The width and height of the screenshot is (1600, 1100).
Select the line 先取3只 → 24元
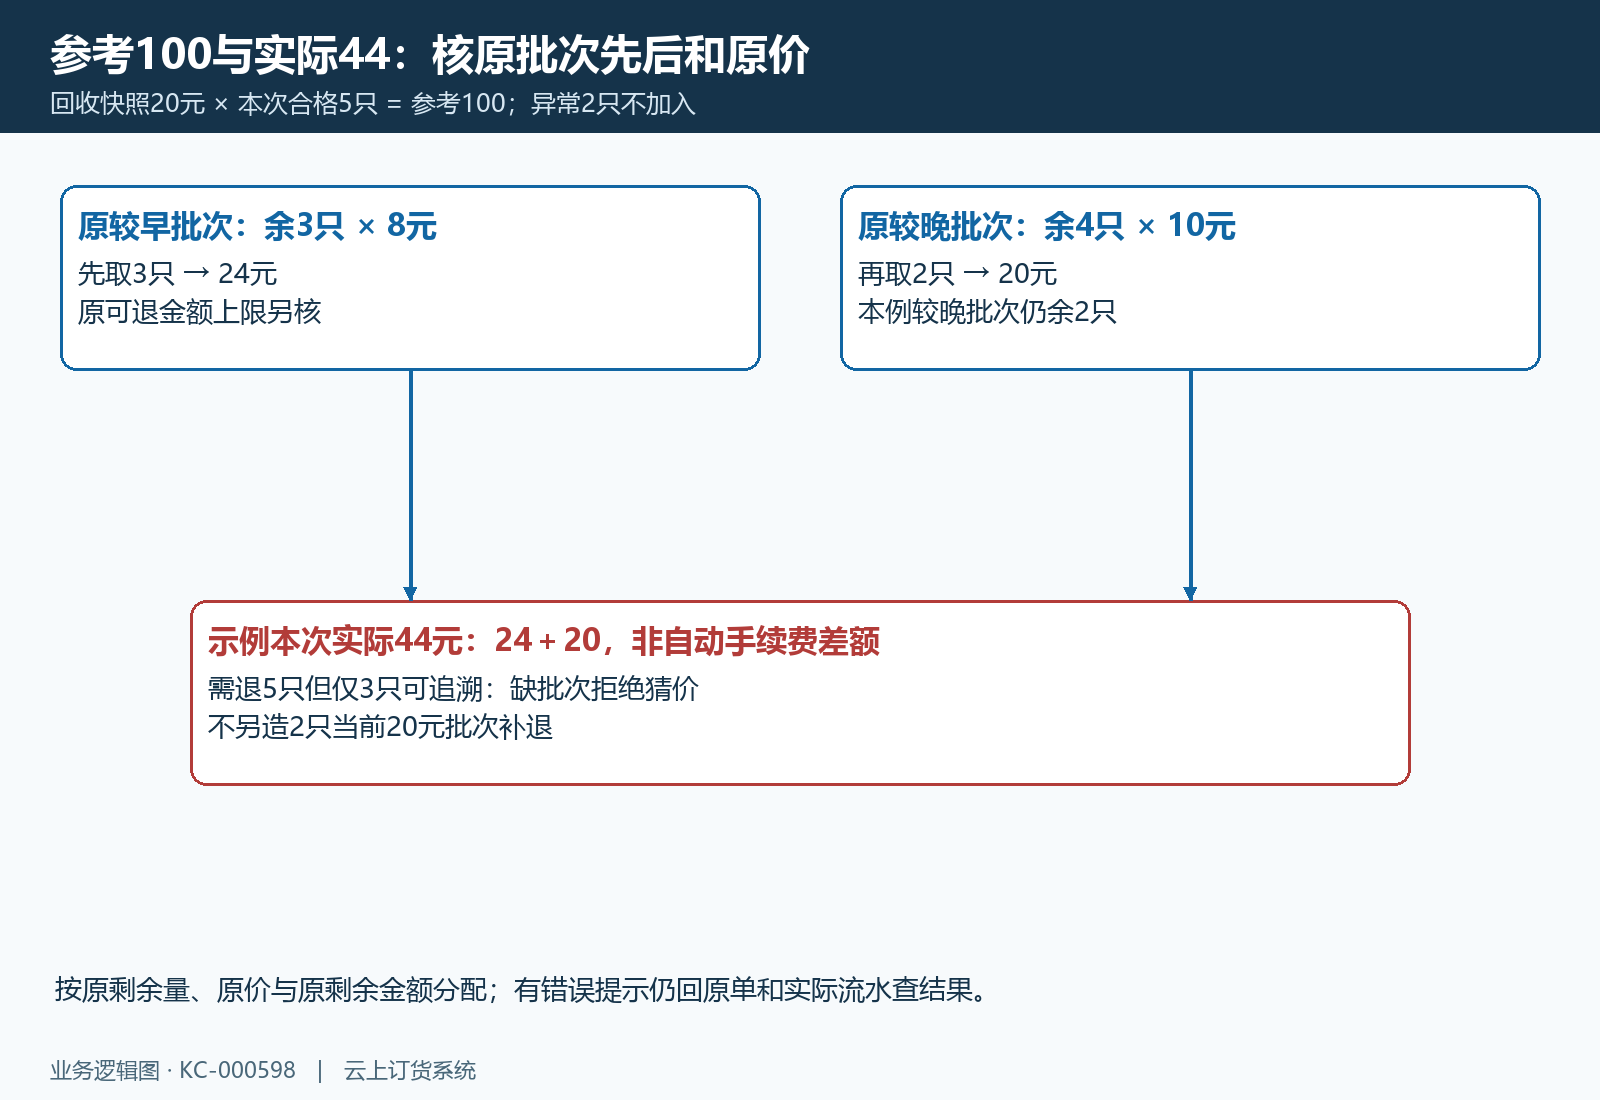177,273
